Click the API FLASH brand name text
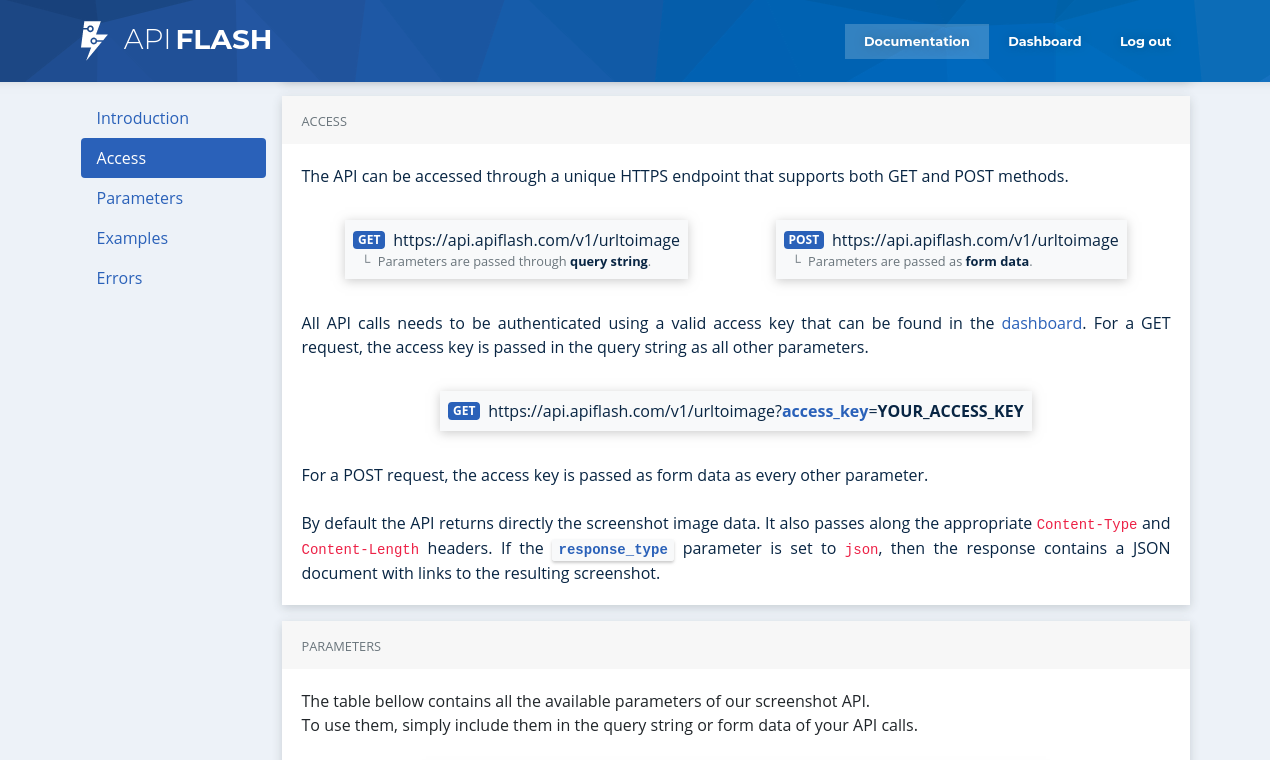1270x760 pixels. [x=197, y=40]
